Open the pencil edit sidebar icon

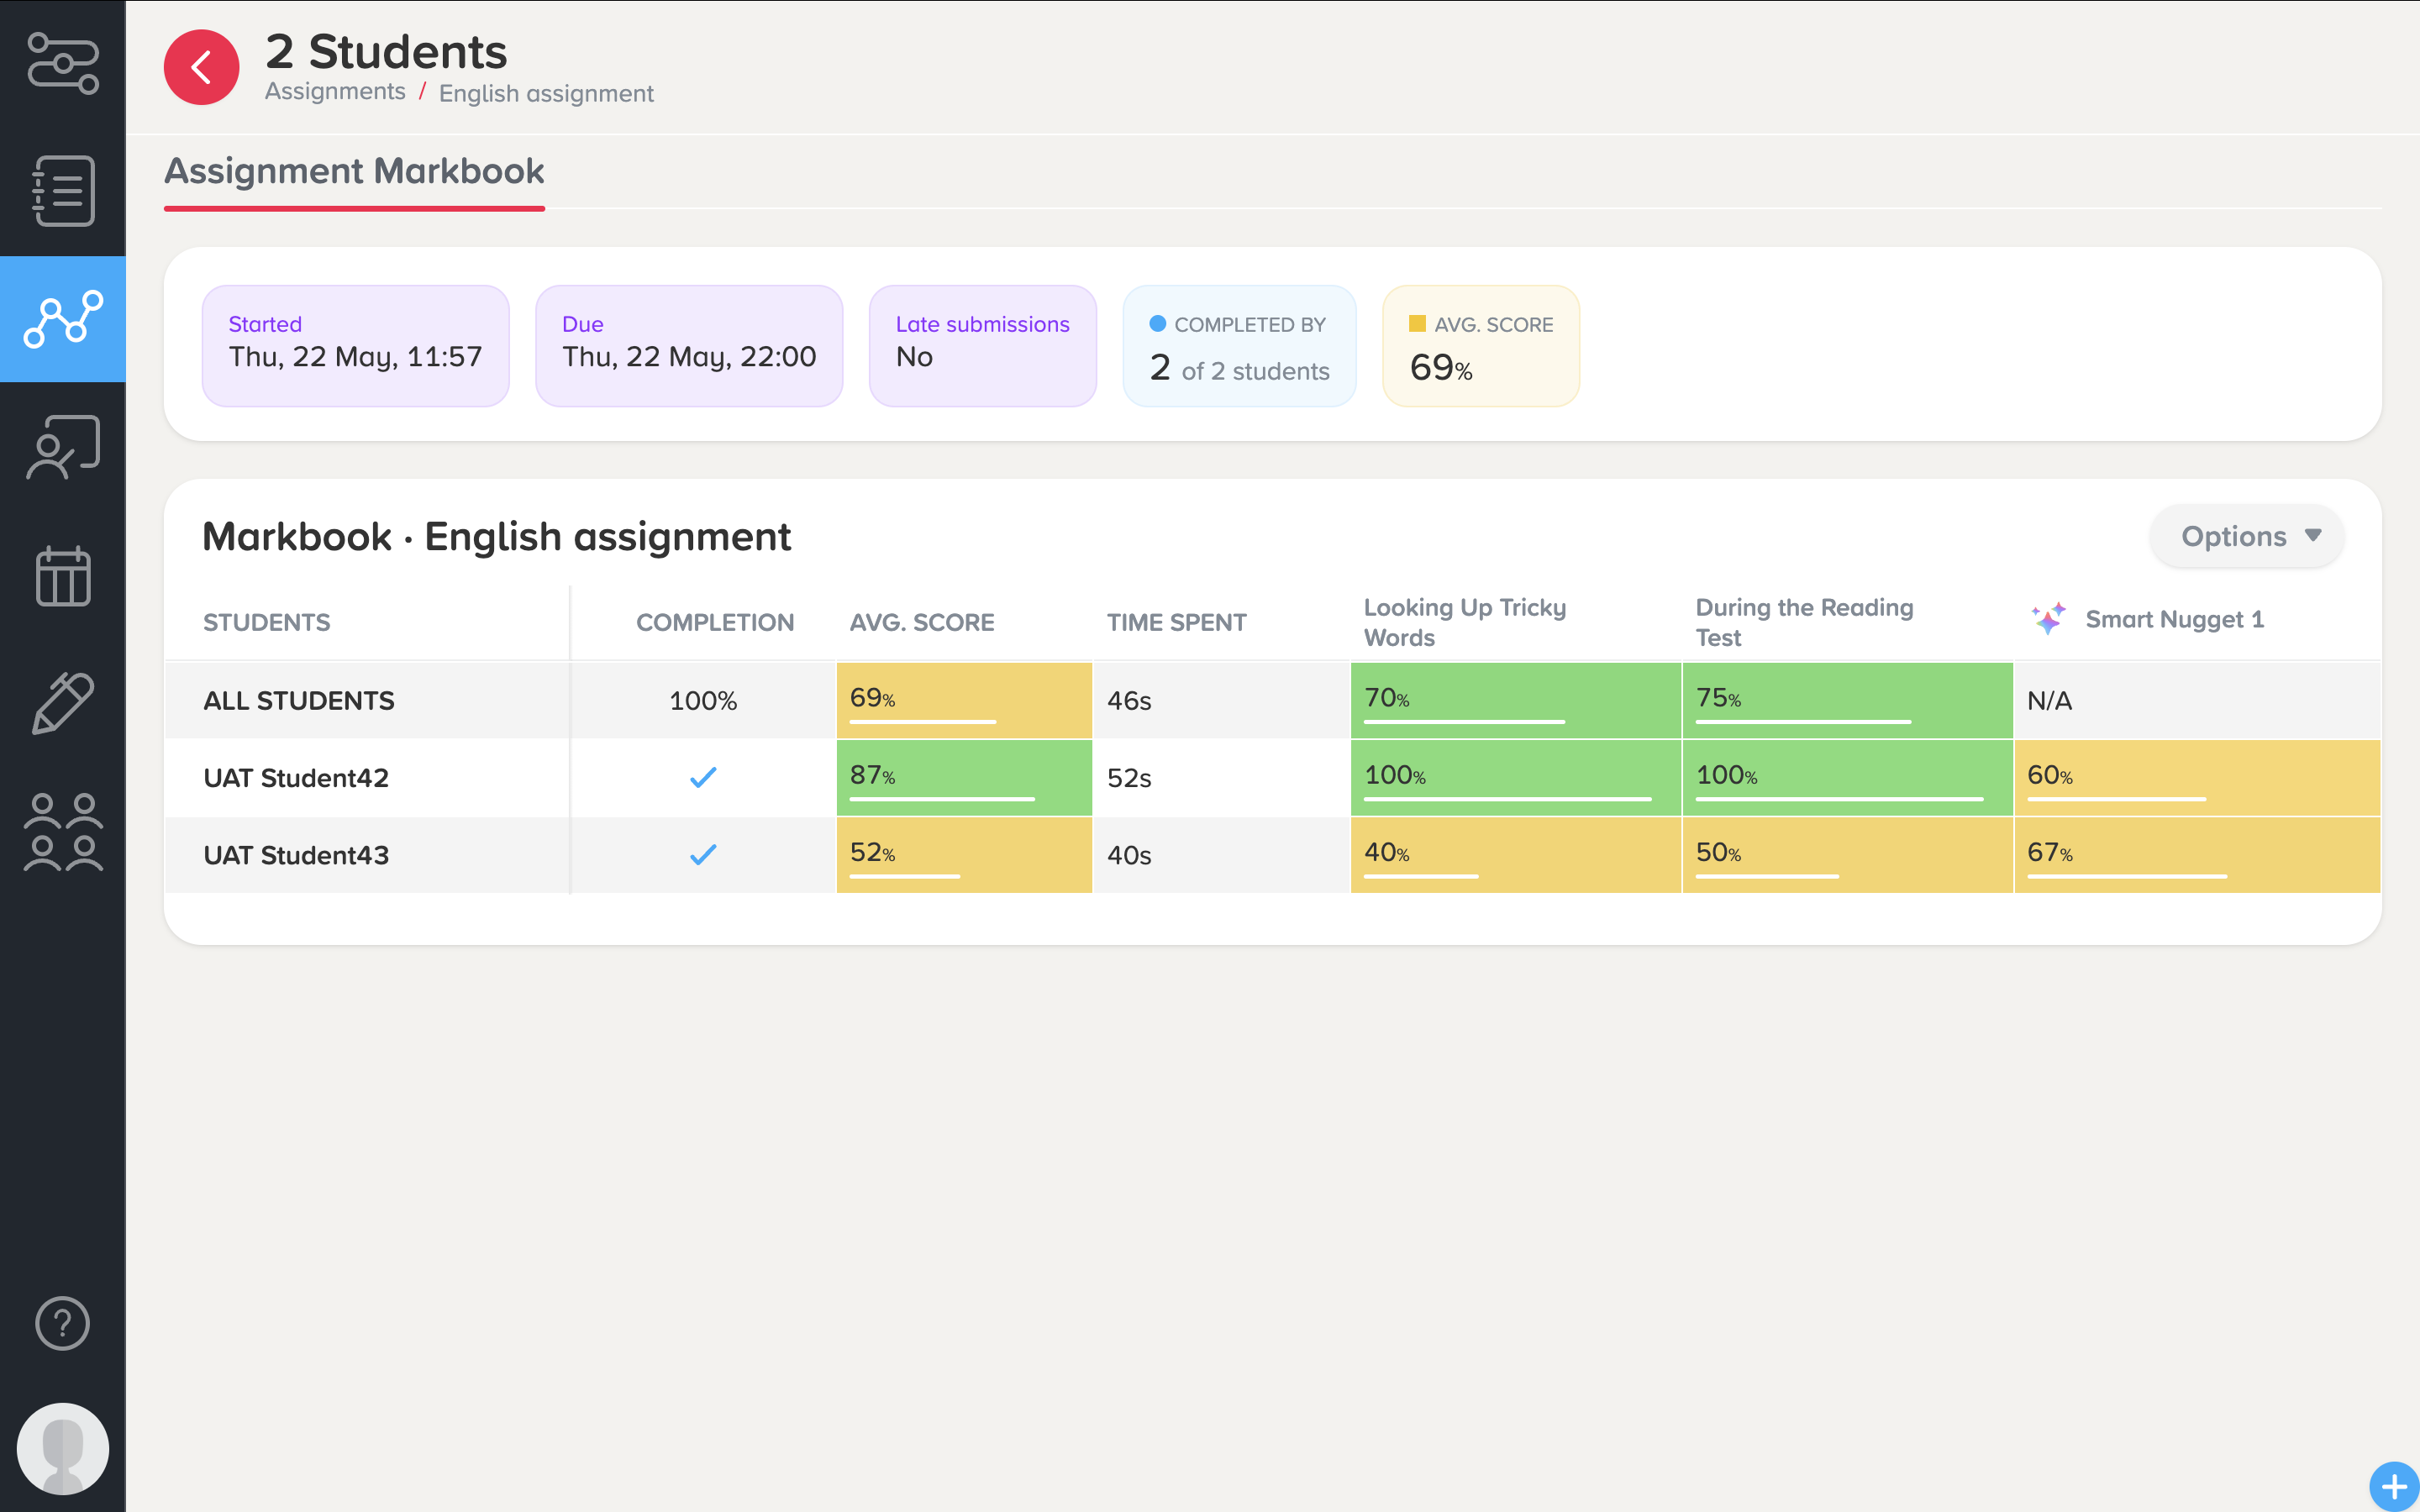point(63,703)
